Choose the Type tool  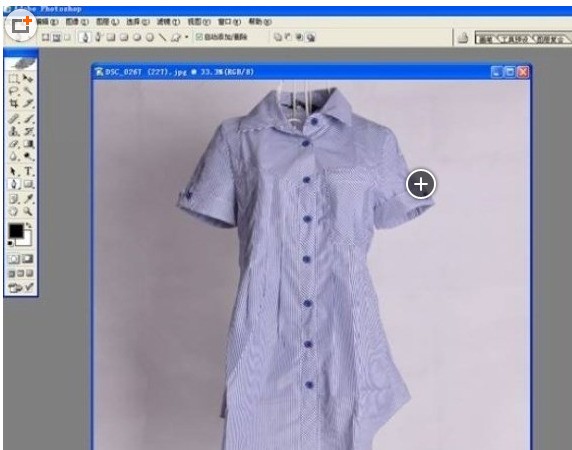(28, 171)
